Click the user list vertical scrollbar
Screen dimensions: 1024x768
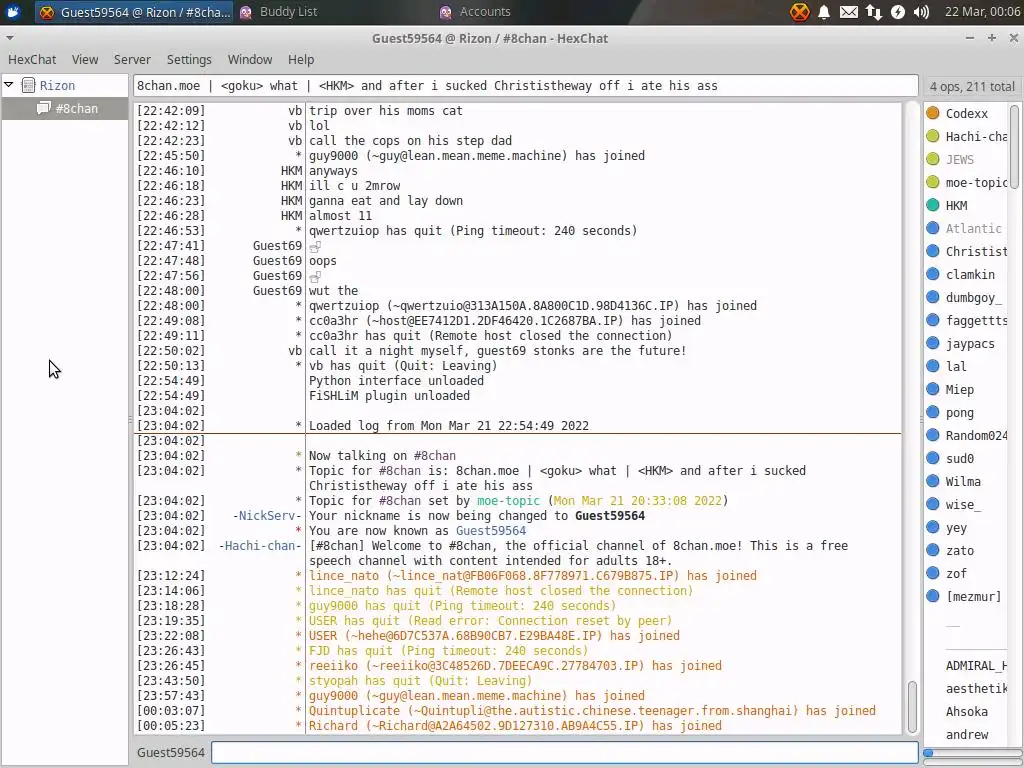(1014, 146)
